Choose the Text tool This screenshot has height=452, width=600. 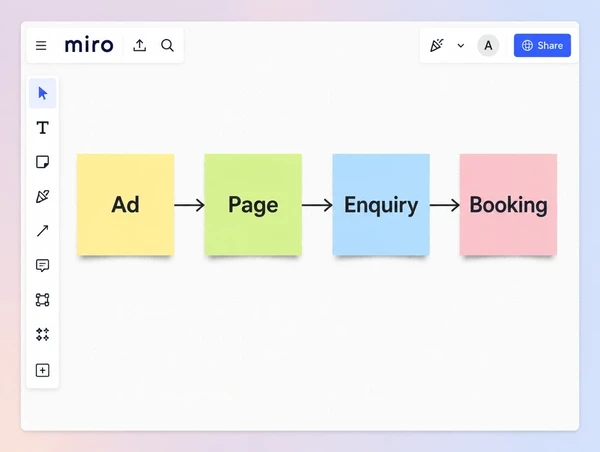tap(42, 127)
